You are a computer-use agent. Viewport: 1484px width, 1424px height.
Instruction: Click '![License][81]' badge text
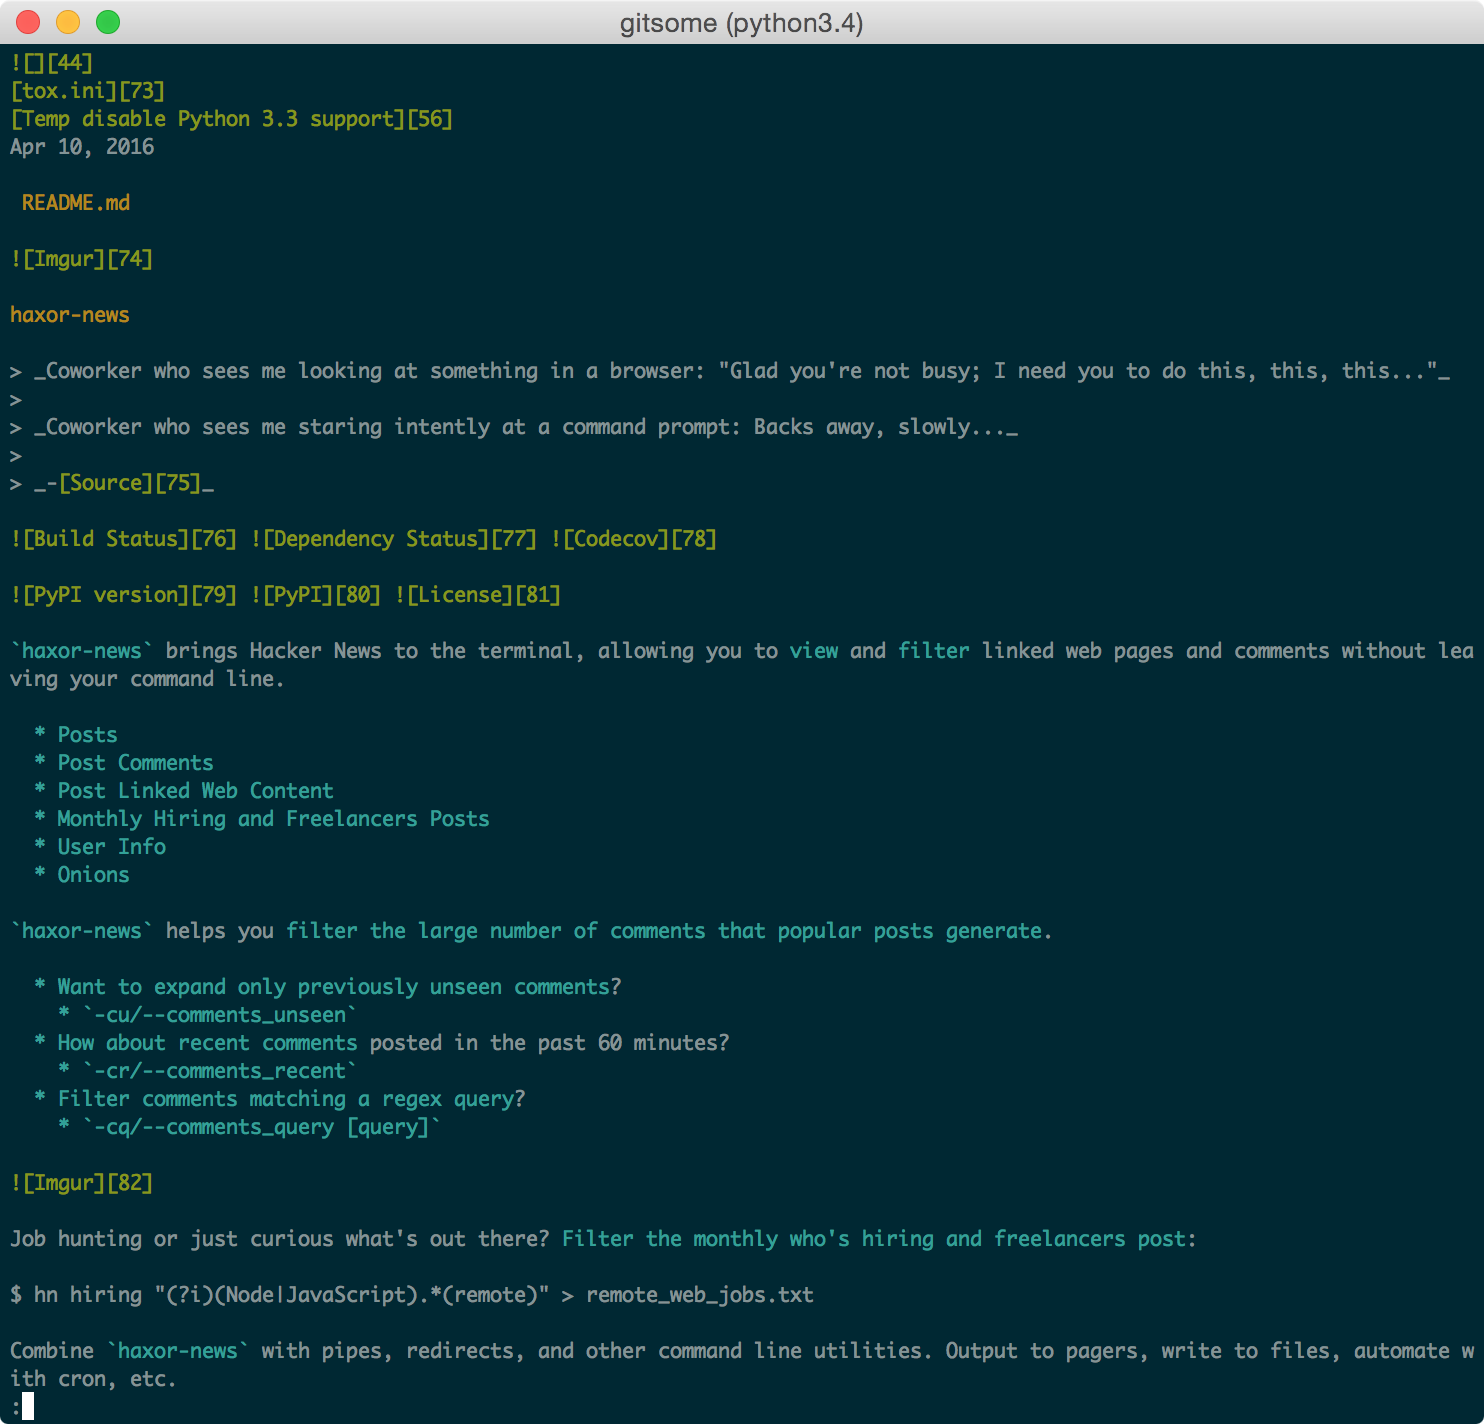(478, 595)
